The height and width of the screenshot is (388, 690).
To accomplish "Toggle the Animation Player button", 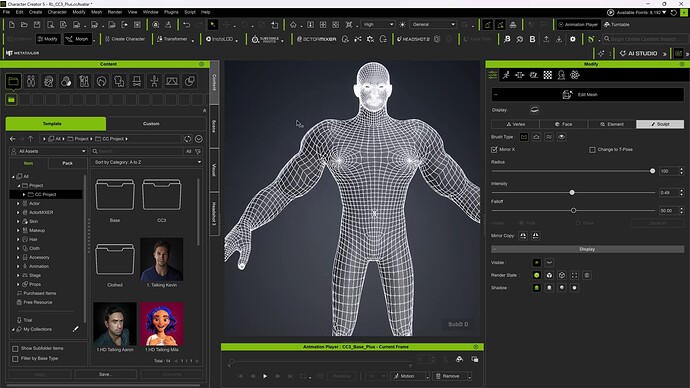I will (x=578, y=25).
